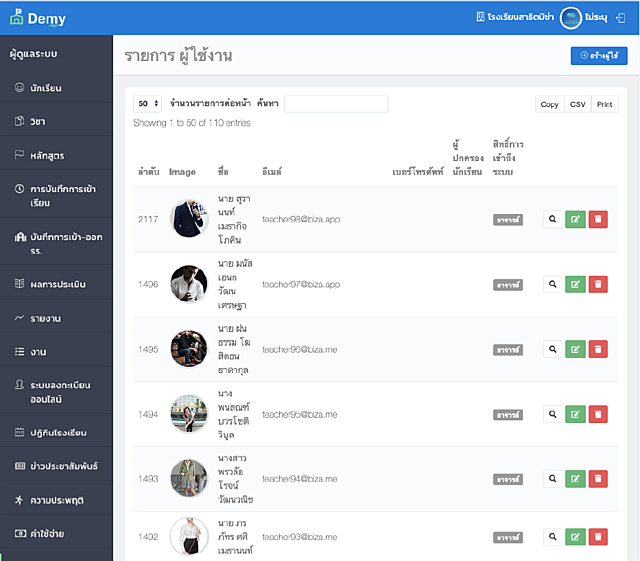Screen dimensions: 640x561
Task: Open นักเรียน in the sidebar
Action: [46, 88]
